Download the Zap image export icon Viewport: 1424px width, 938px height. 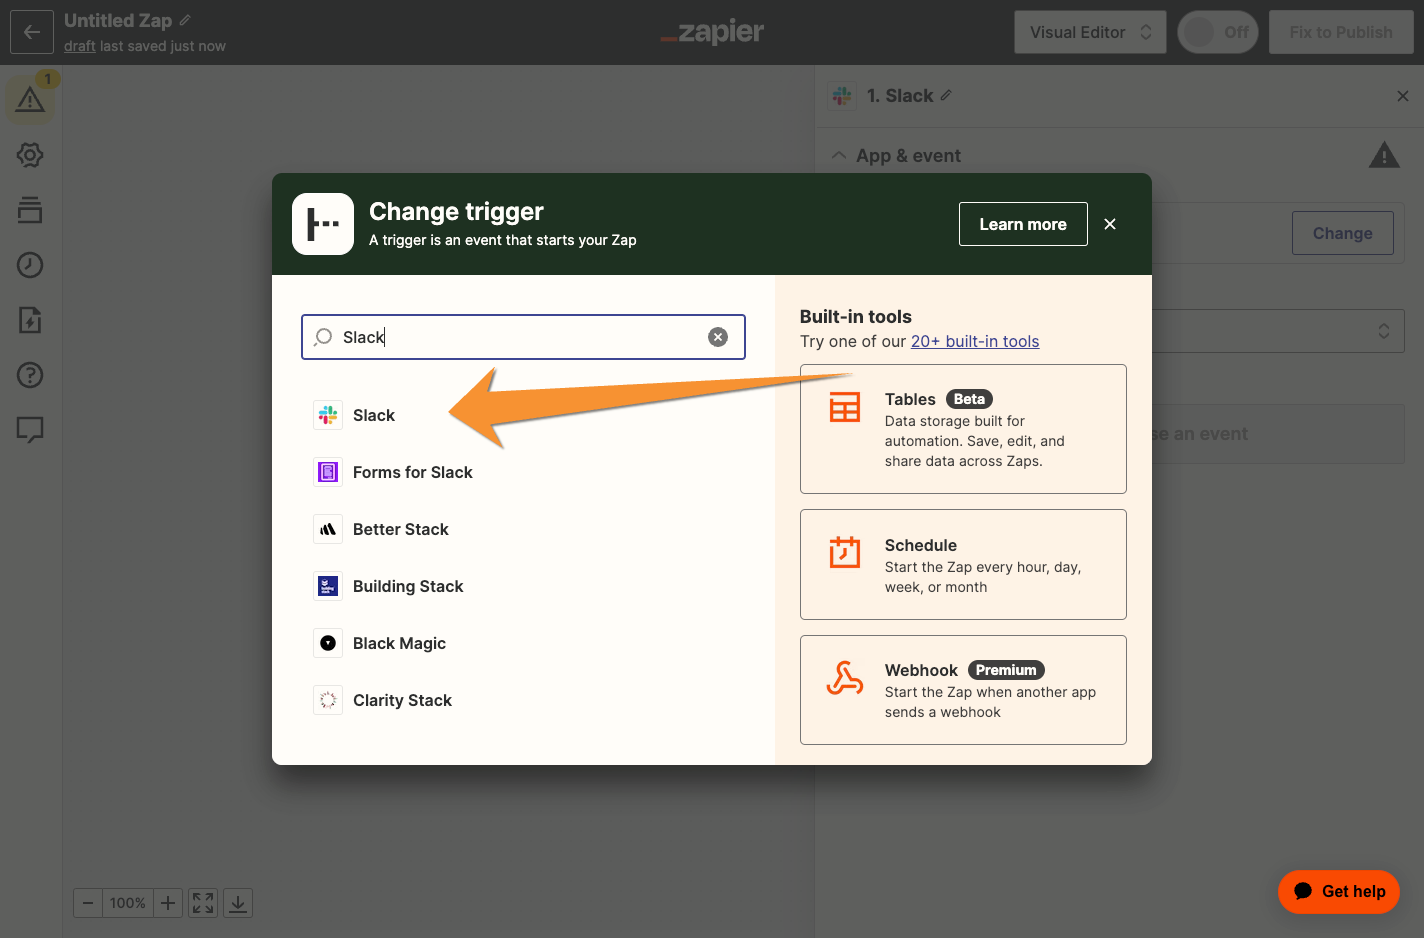click(238, 903)
